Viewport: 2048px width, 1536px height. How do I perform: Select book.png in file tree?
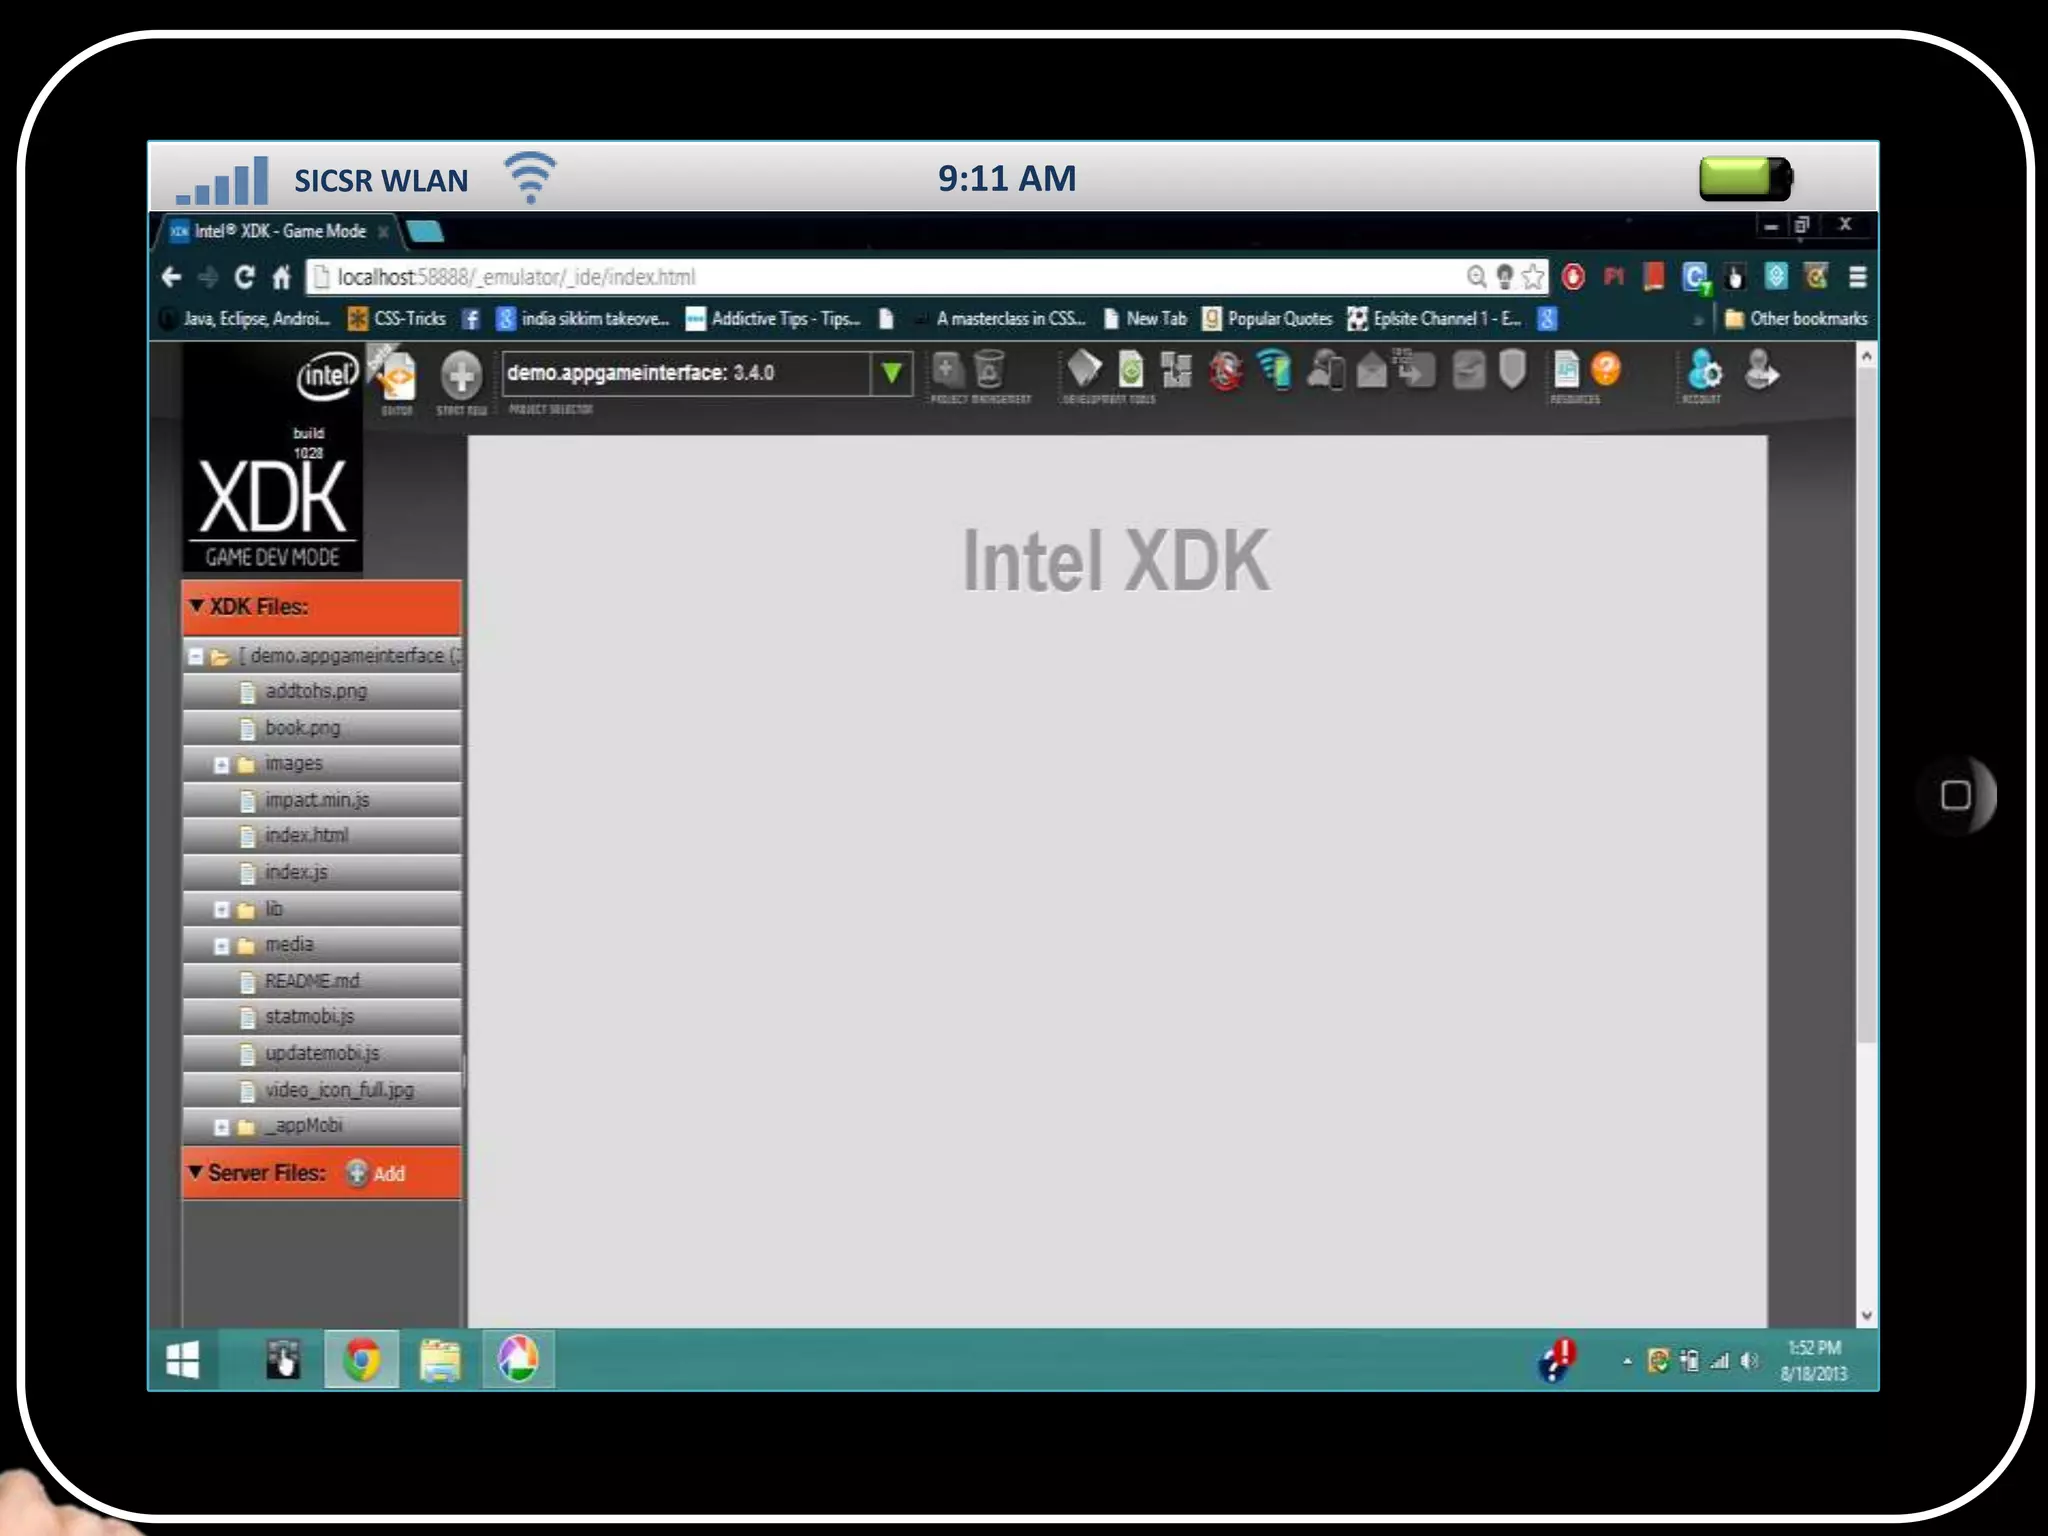(x=302, y=728)
